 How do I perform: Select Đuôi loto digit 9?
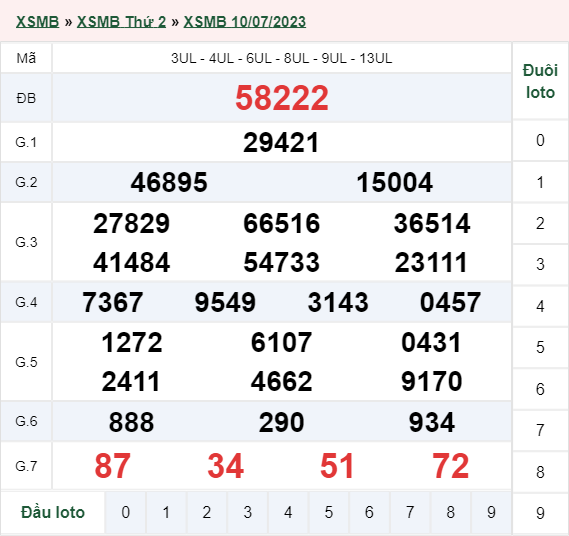click(540, 513)
